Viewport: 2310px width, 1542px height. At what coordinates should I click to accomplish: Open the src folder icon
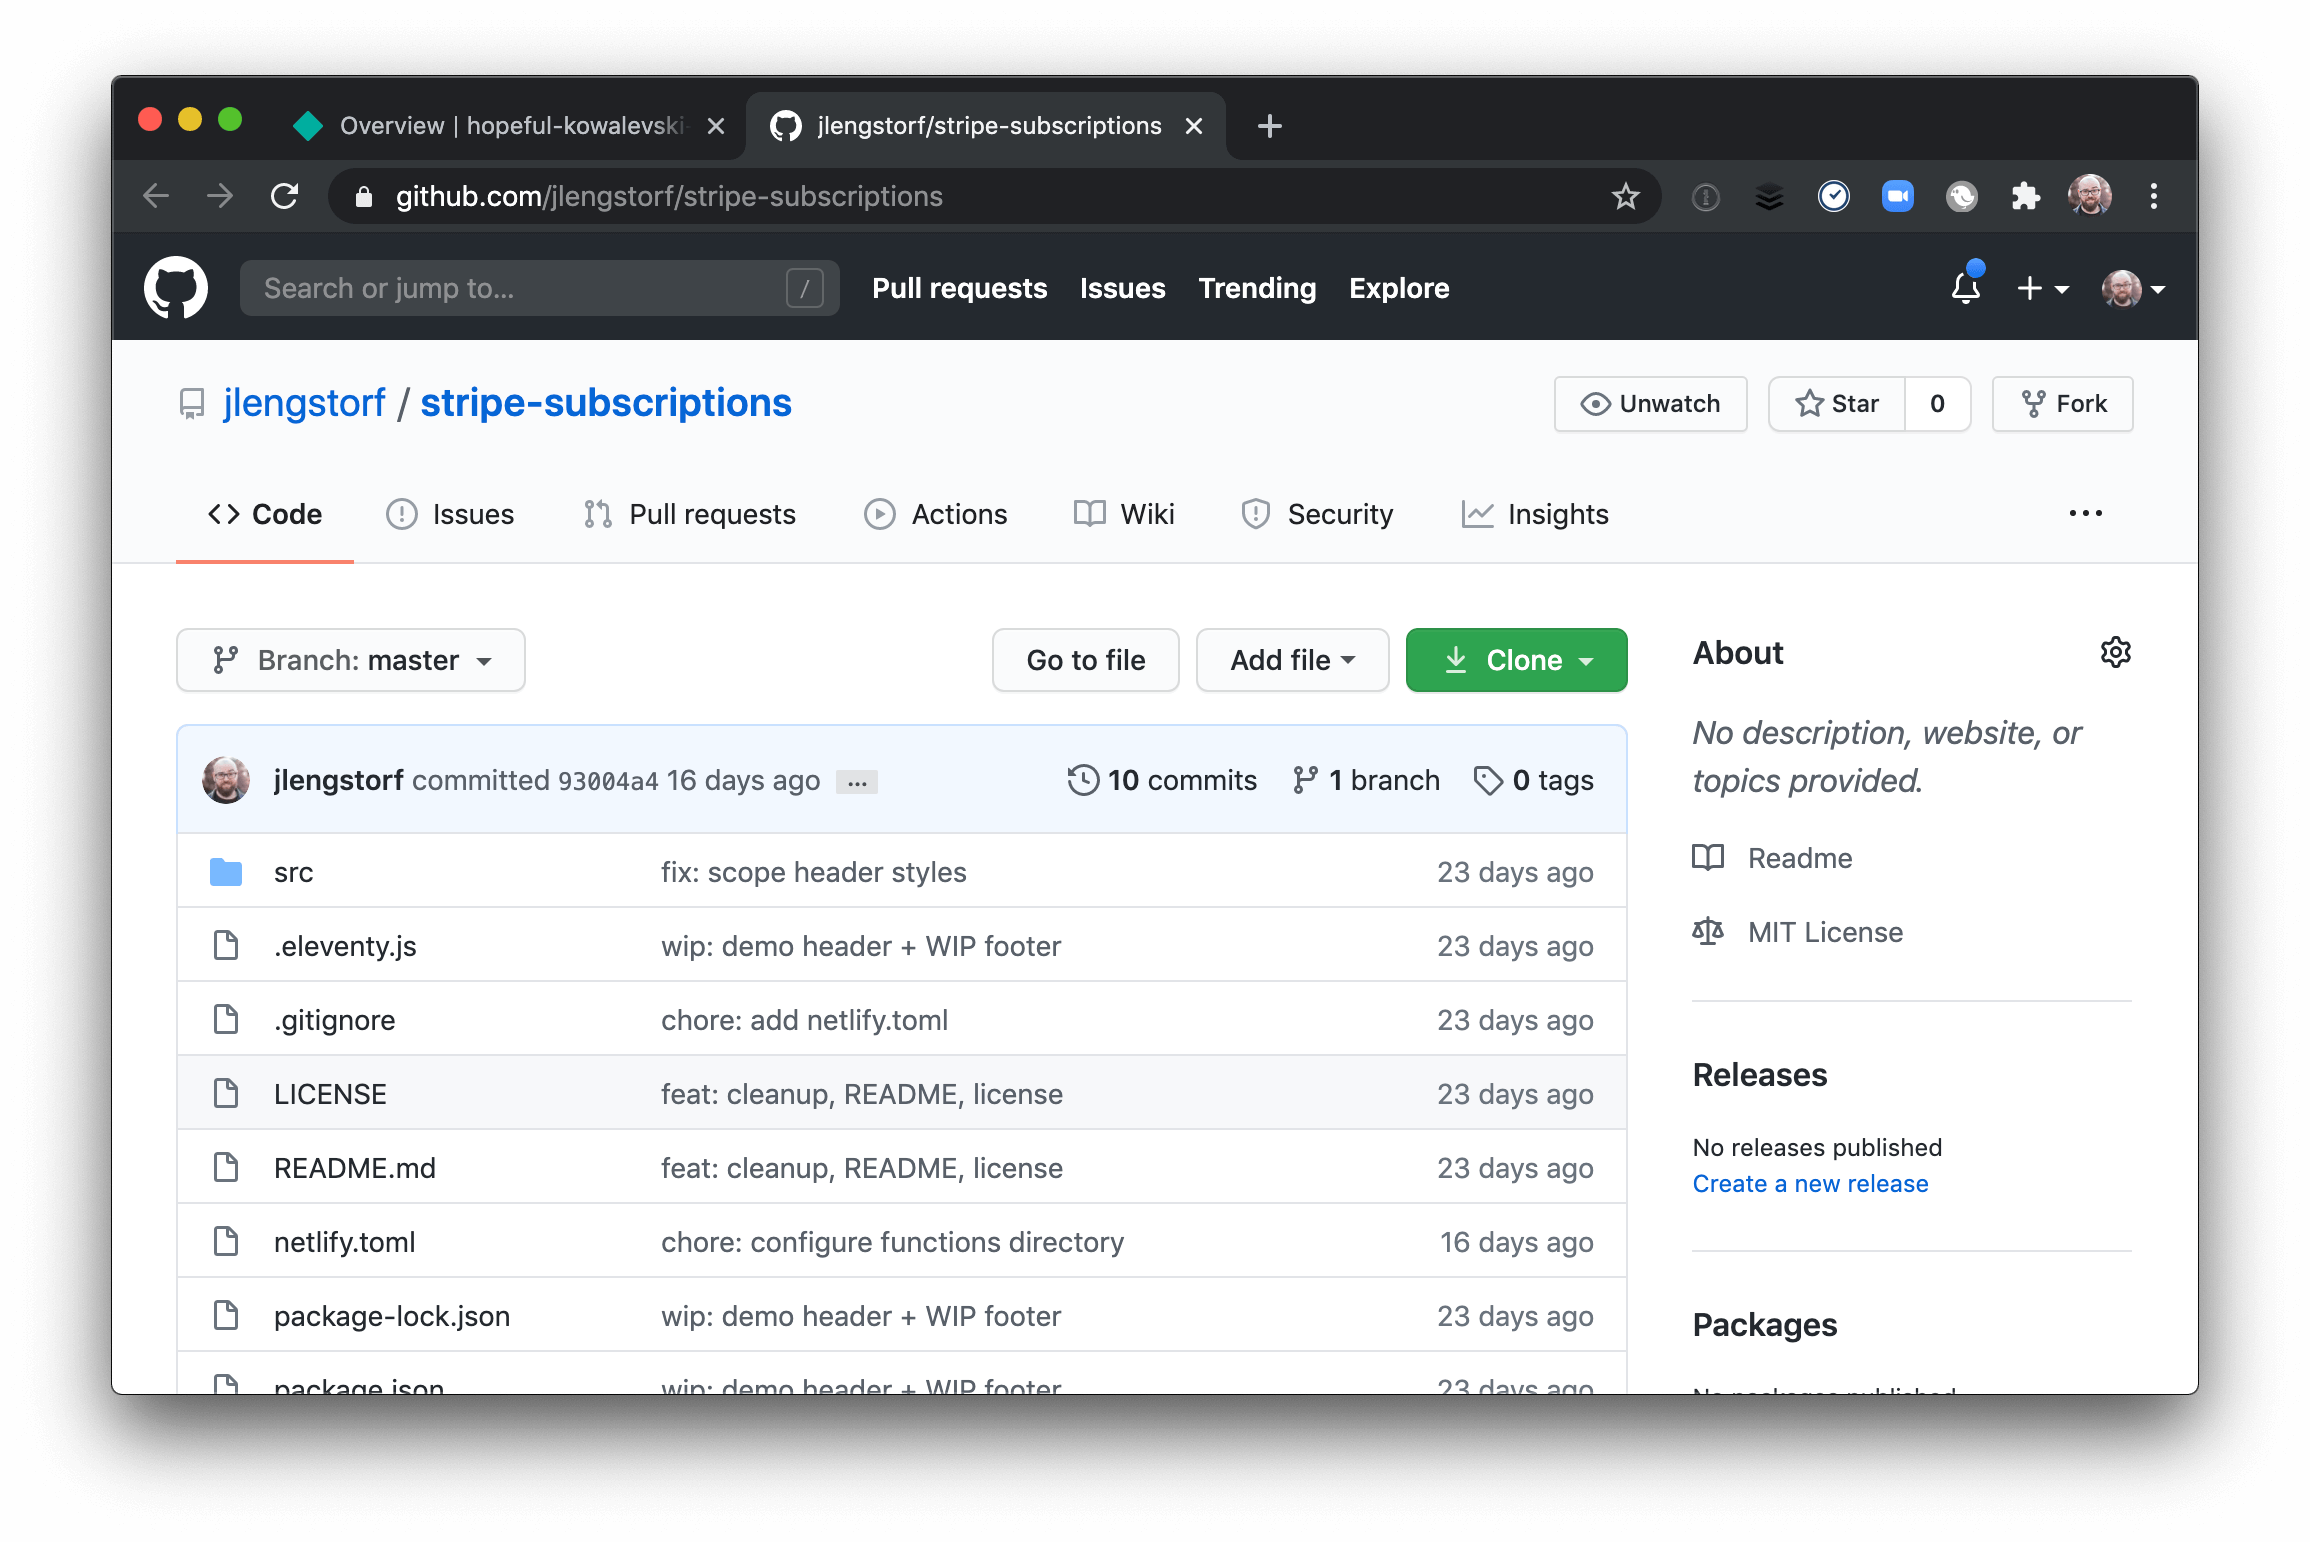pyautogui.click(x=226, y=871)
